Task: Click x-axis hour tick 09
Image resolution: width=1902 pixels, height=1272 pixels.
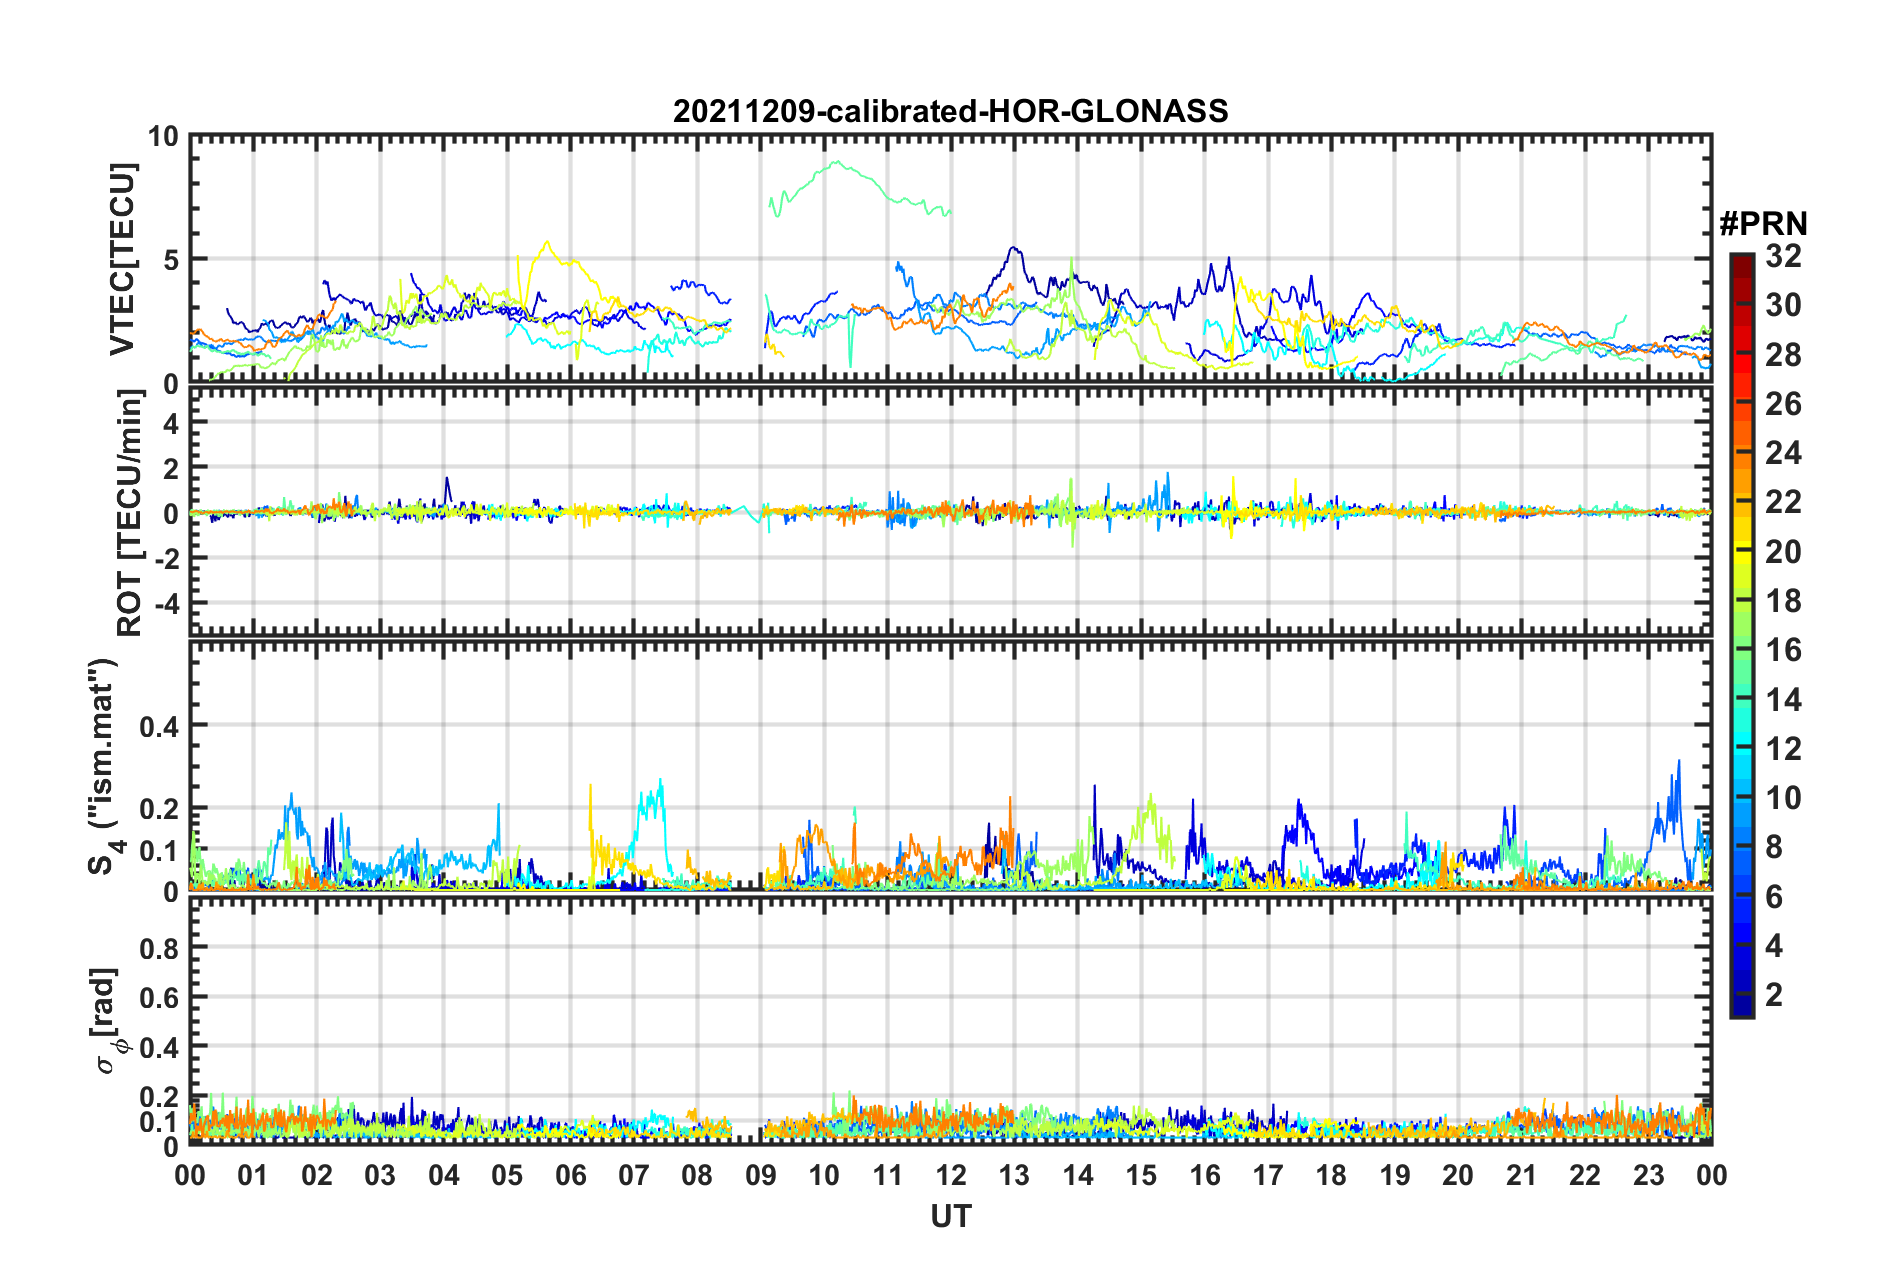Action: 761,1175
